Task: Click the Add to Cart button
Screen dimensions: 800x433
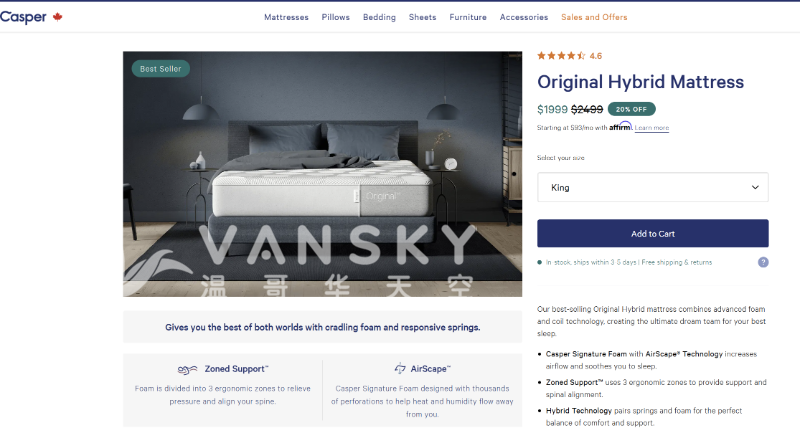Action: pos(653,234)
